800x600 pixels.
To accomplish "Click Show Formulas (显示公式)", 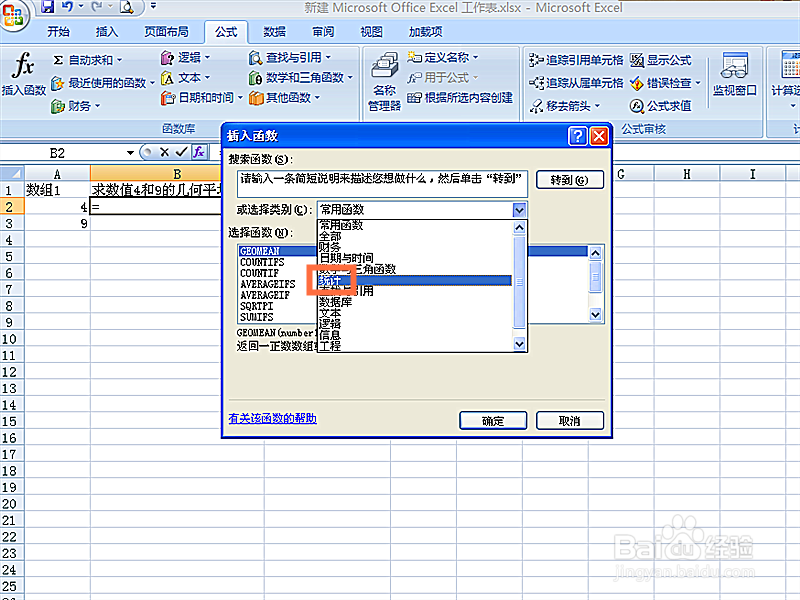I will coord(660,60).
